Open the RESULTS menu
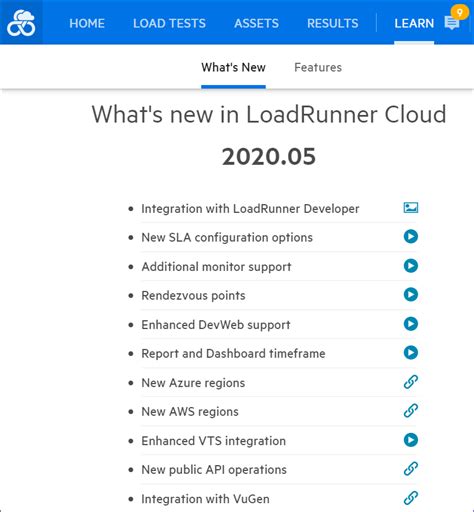The height and width of the screenshot is (512, 474). pyautogui.click(x=333, y=23)
